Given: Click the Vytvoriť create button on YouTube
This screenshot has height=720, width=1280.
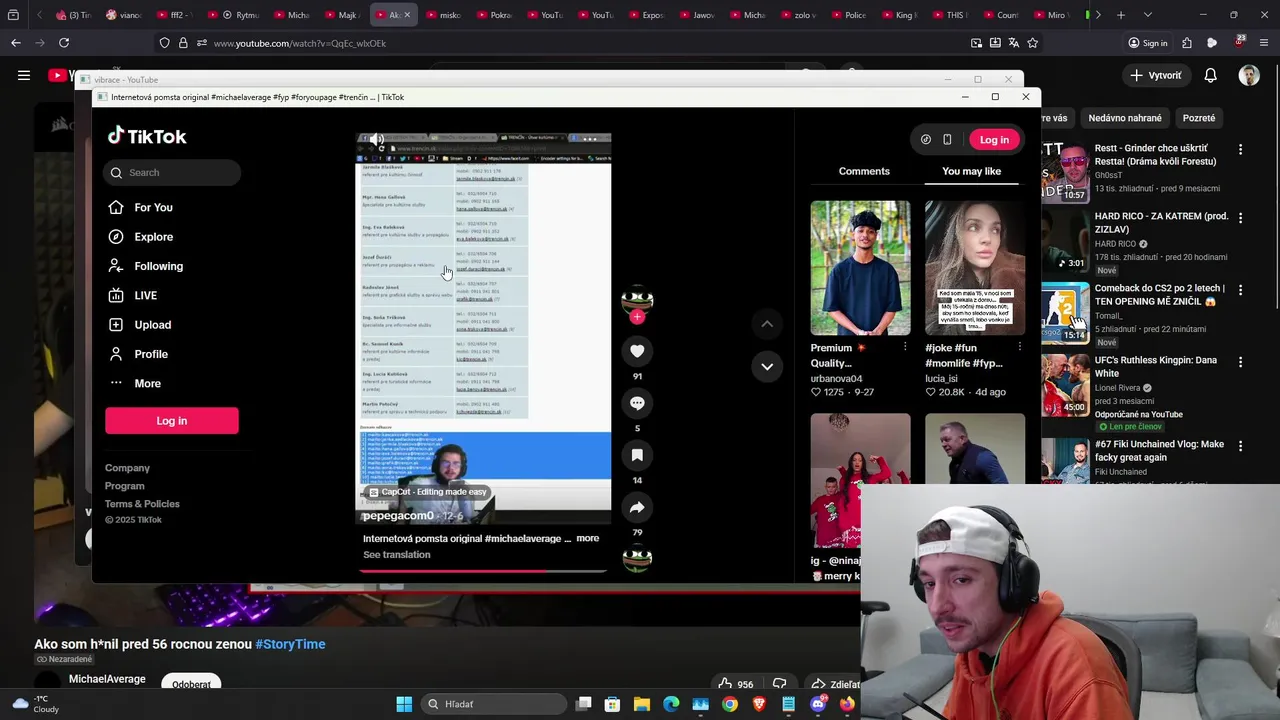Looking at the screenshot, I should [x=1156, y=75].
